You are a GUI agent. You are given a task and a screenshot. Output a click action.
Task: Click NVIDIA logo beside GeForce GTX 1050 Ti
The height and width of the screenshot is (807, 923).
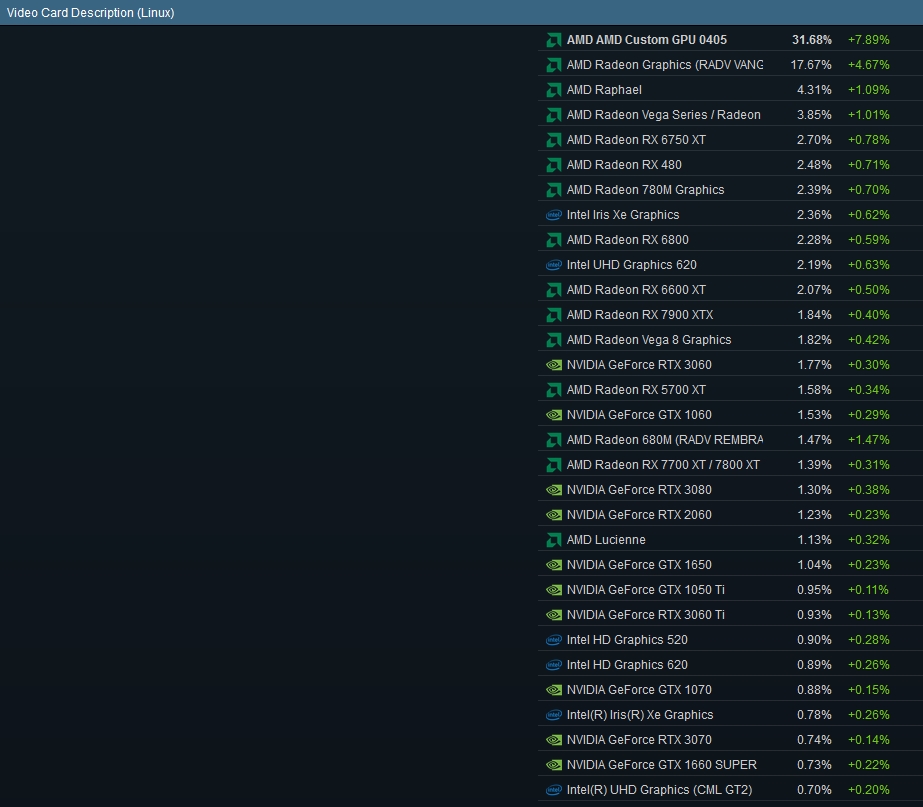click(x=553, y=590)
